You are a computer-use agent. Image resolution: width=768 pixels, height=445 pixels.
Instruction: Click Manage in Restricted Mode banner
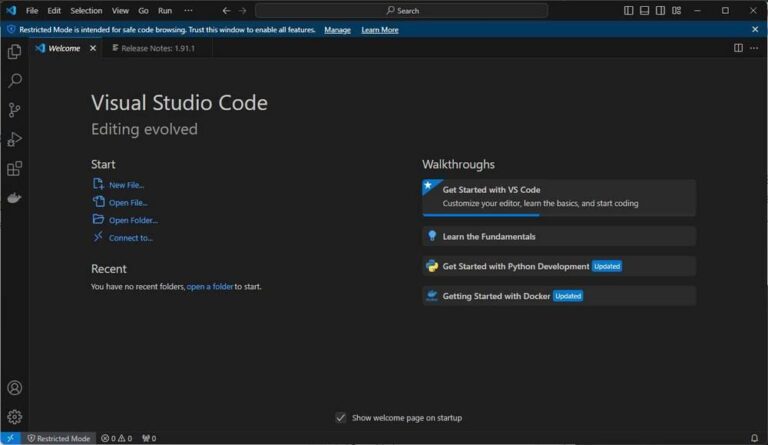click(337, 30)
